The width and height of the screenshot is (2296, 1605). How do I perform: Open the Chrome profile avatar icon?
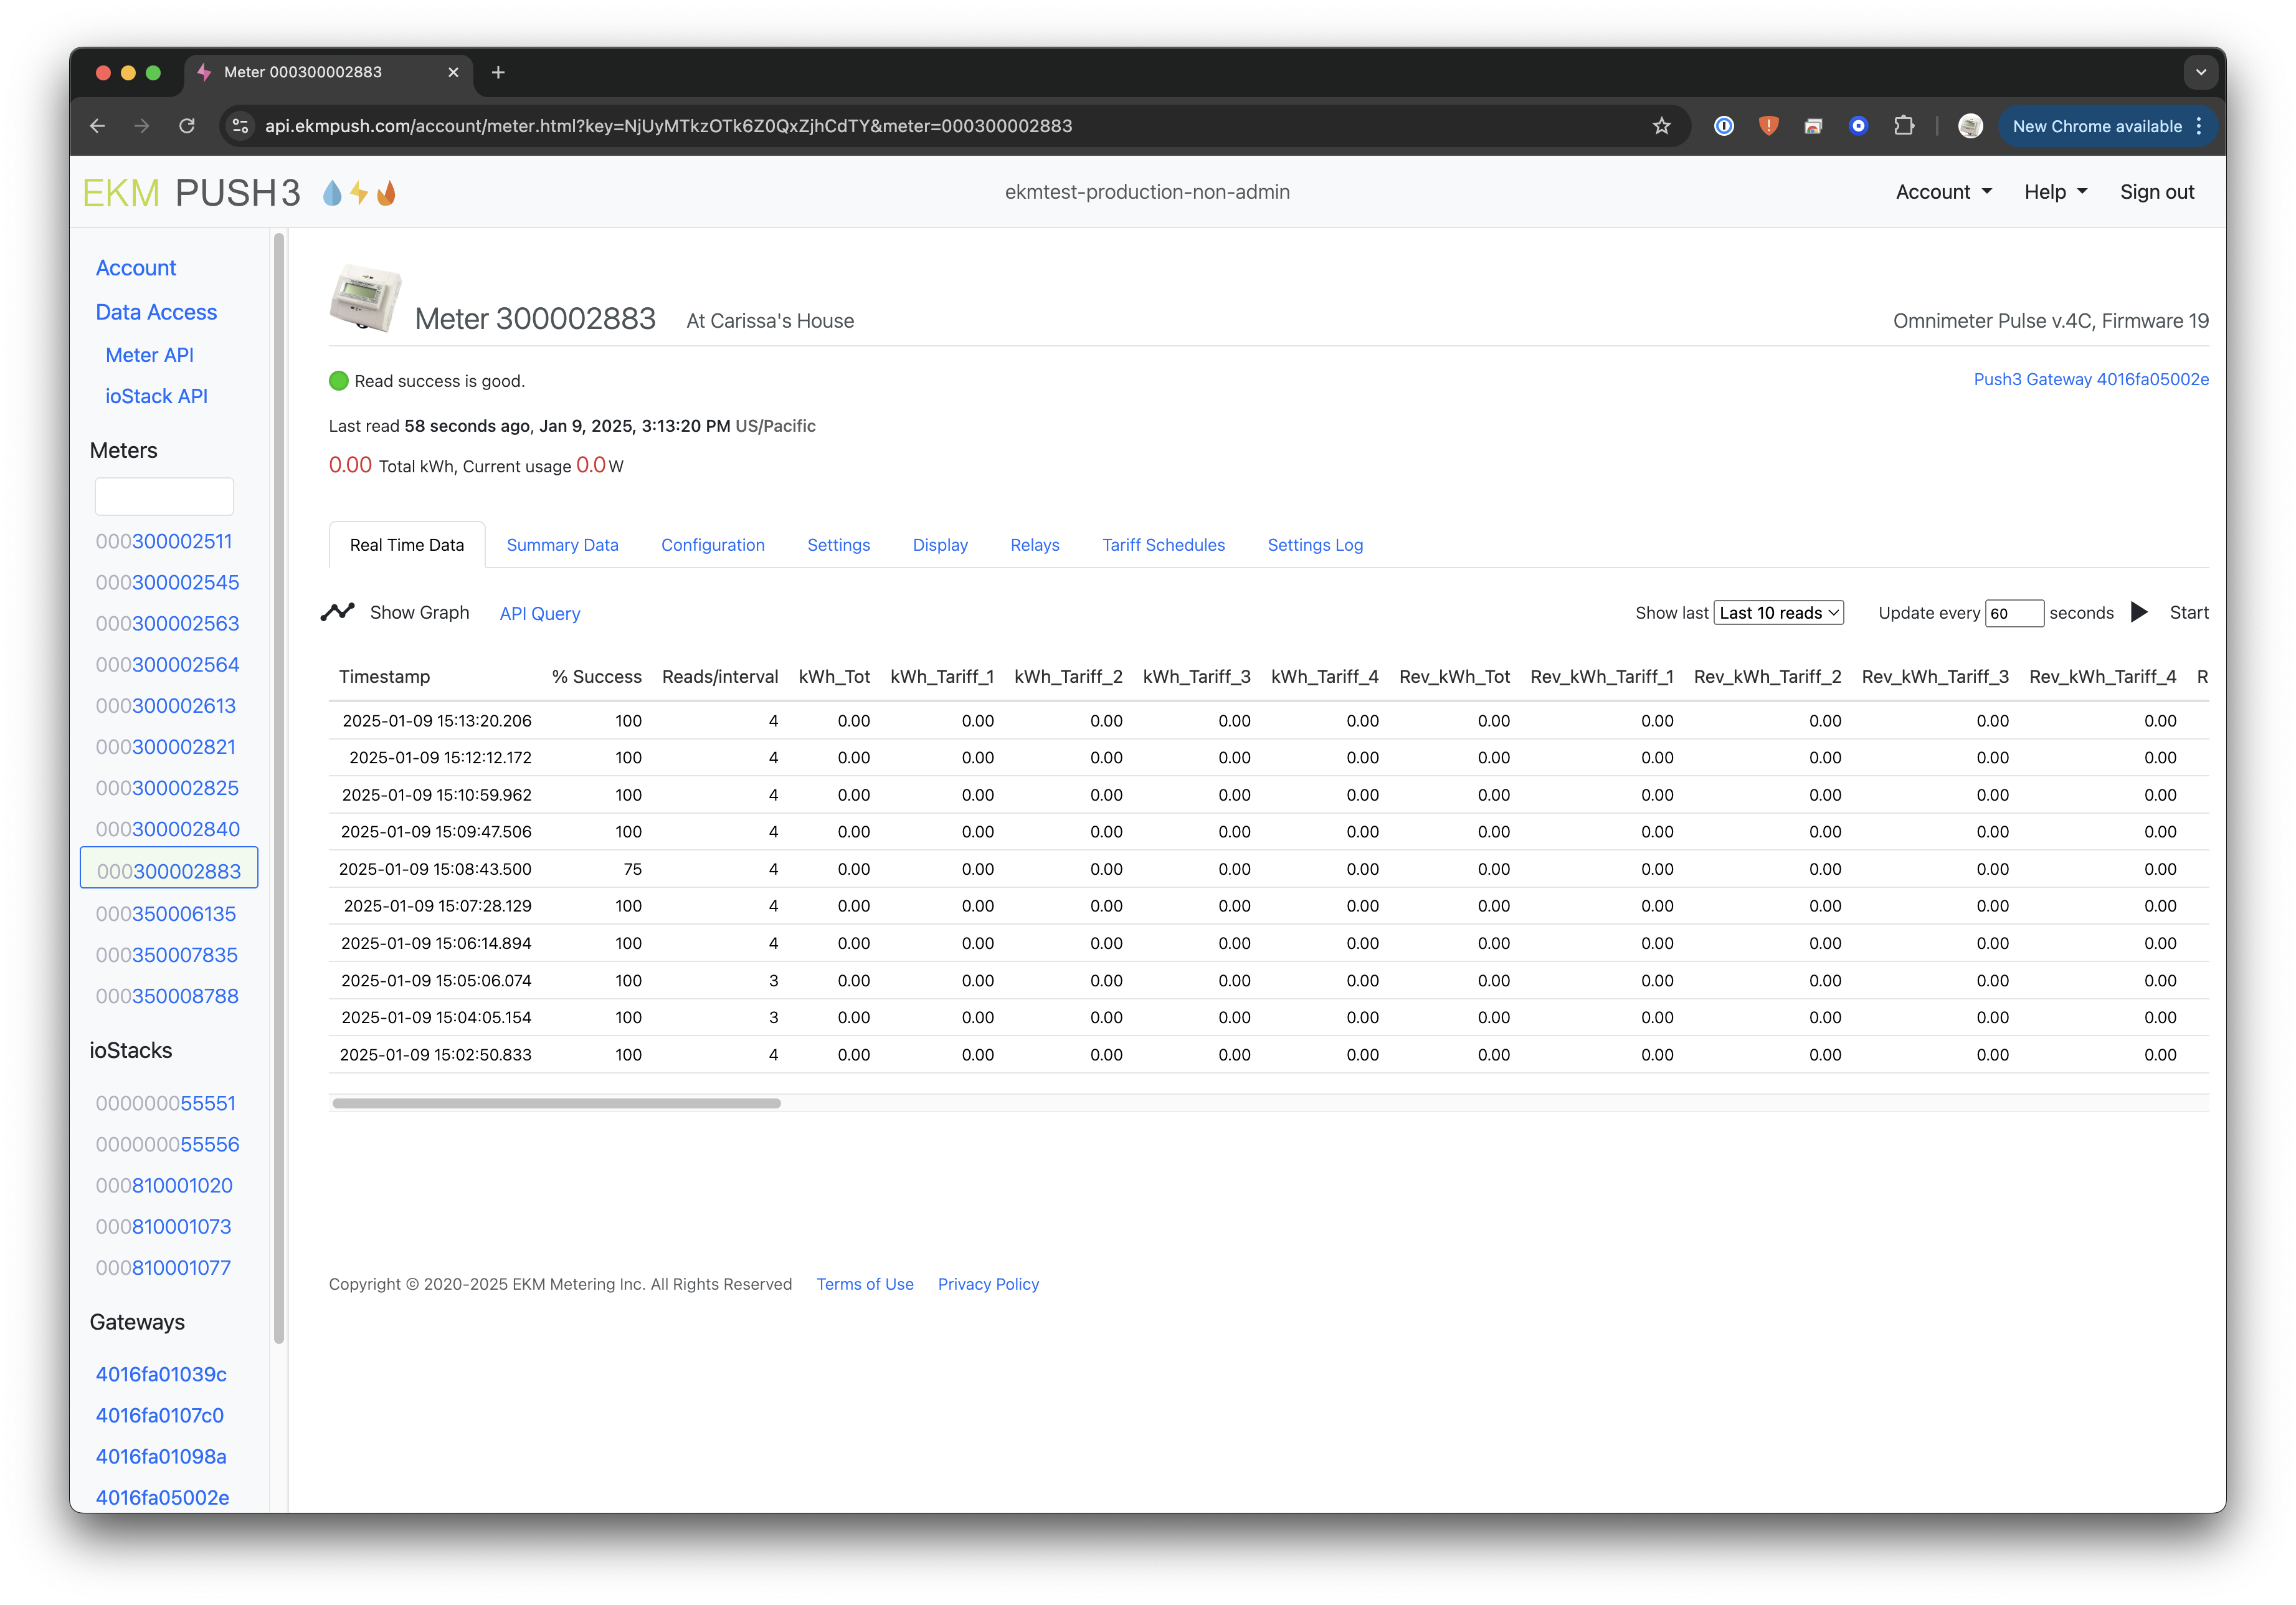1969,126
